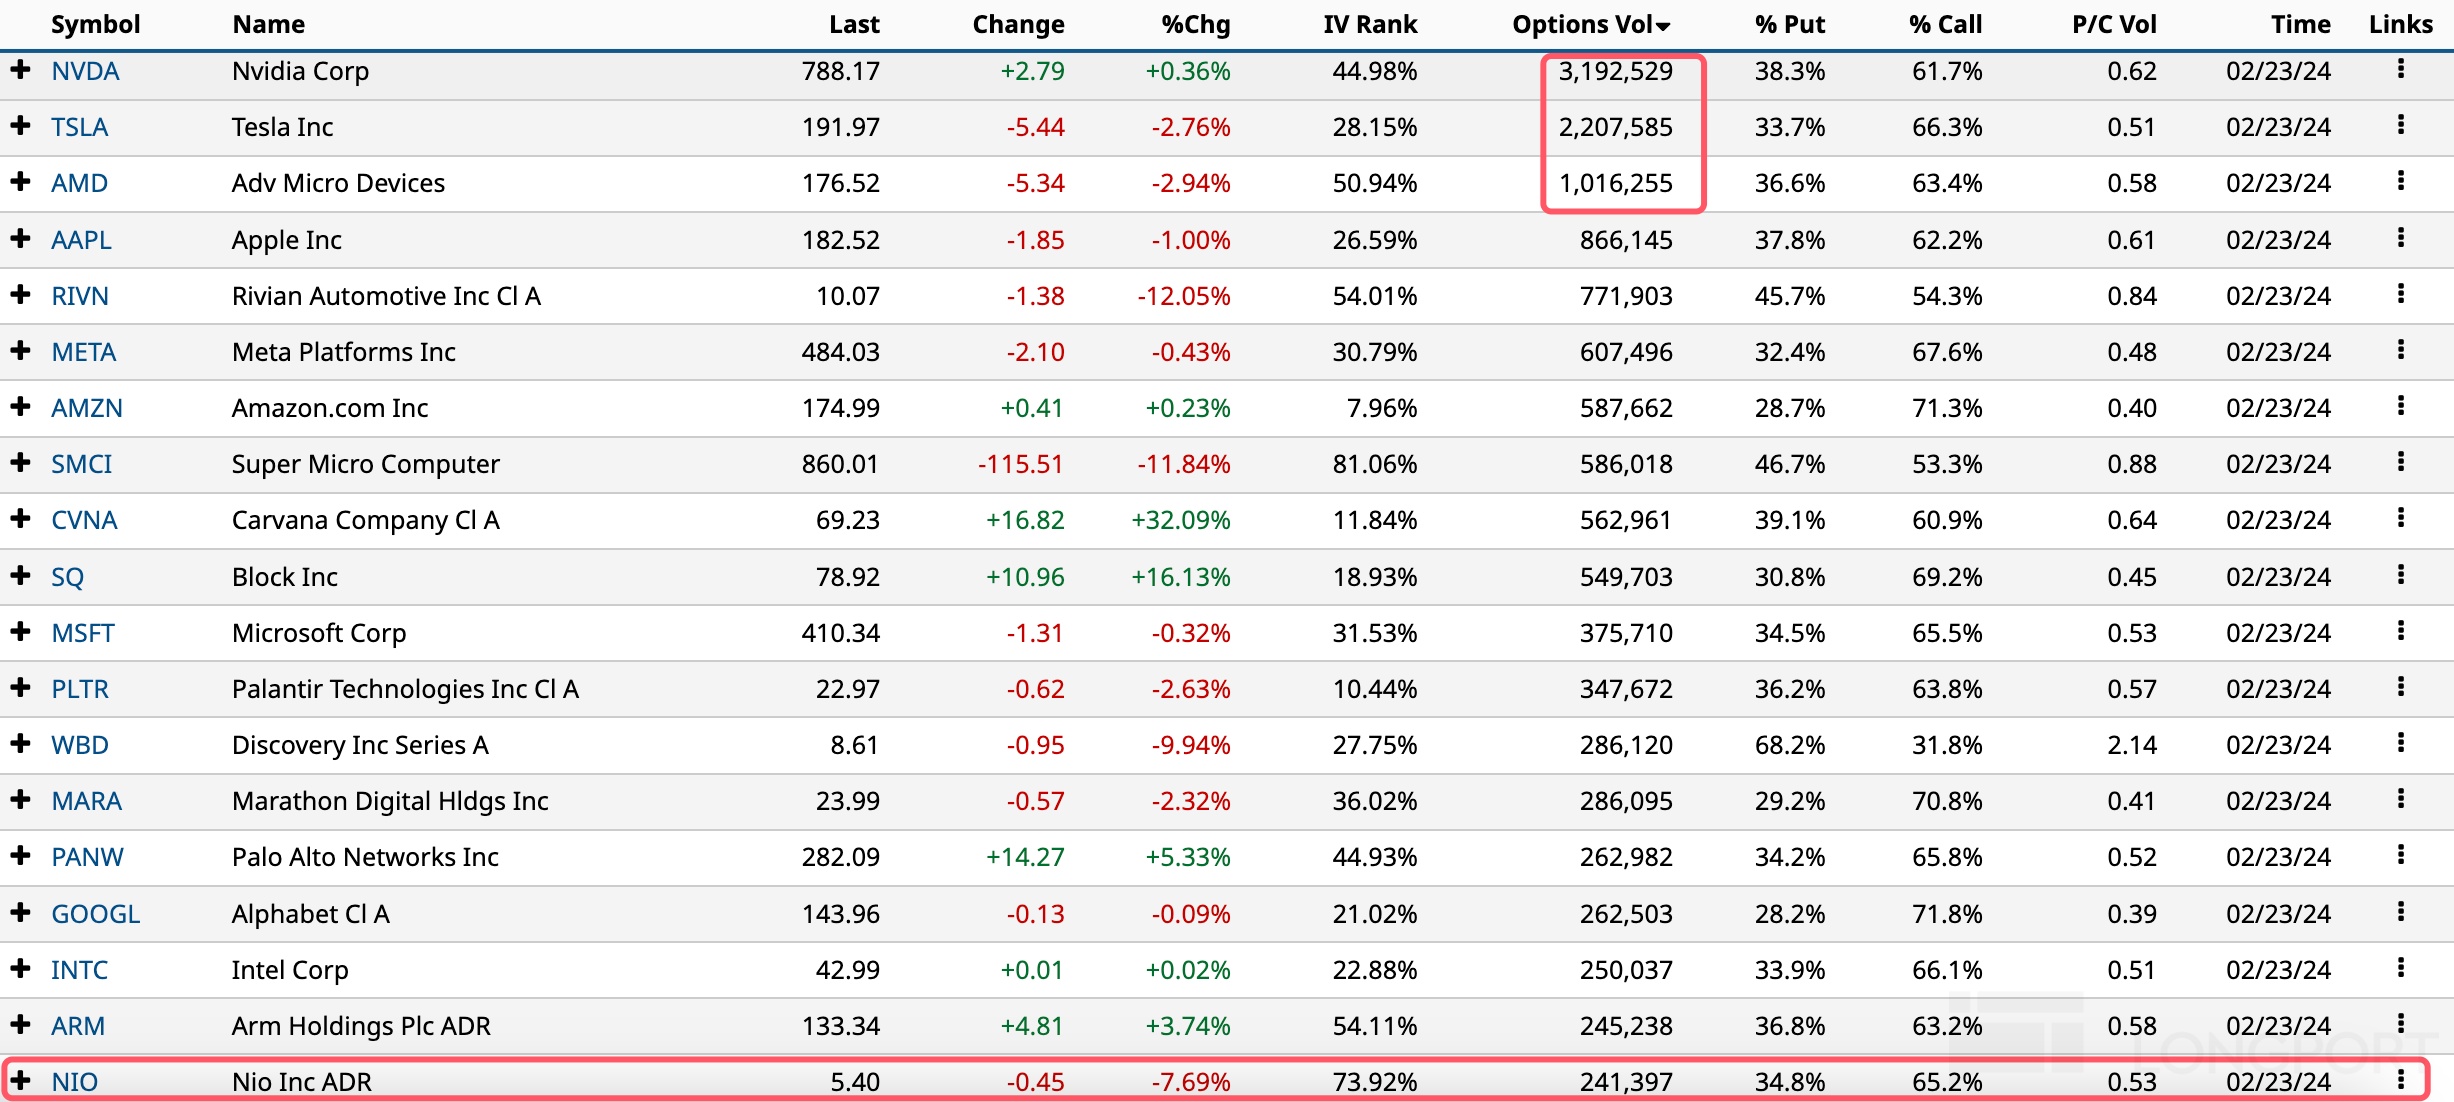Open links menu for NVDA row
2454x1102 pixels.
(2400, 69)
